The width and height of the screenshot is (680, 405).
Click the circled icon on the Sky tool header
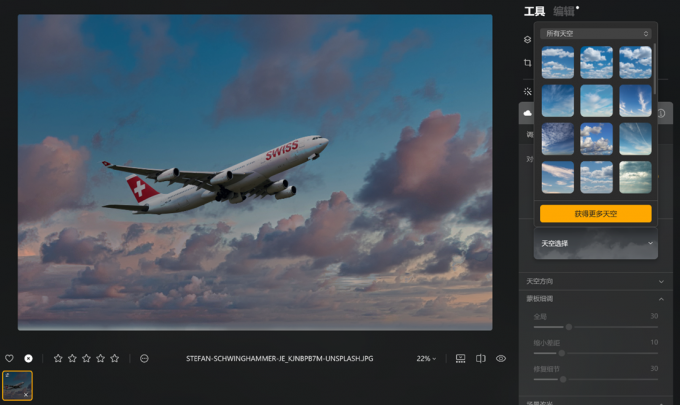click(661, 113)
